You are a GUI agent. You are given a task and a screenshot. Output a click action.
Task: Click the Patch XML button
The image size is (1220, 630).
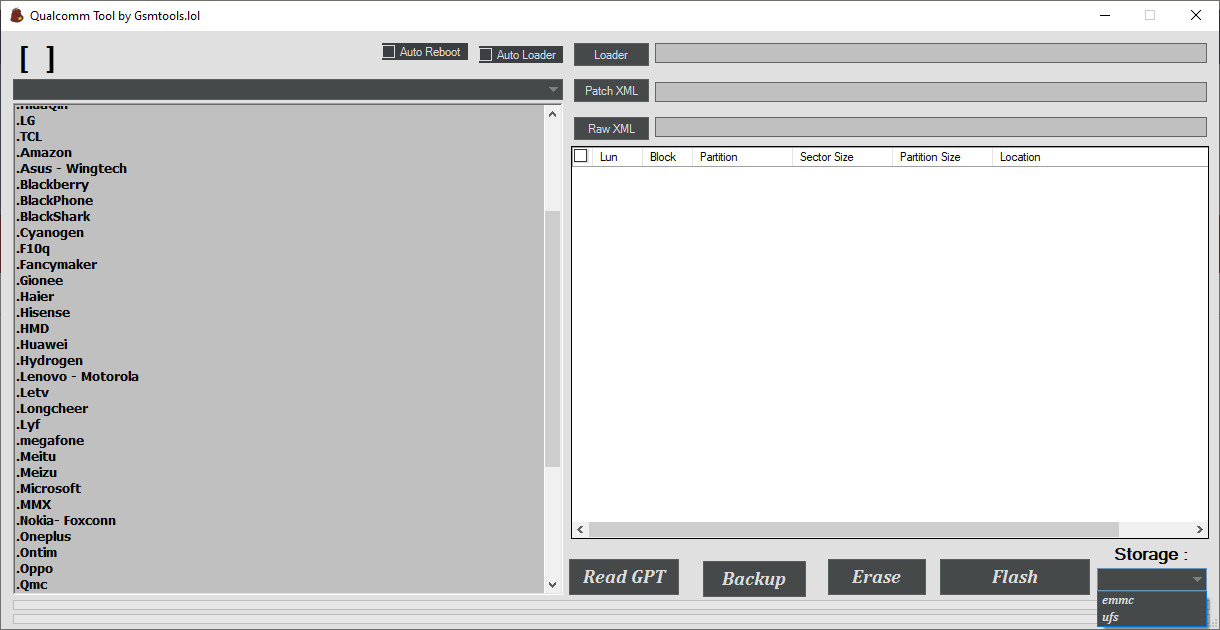coord(610,90)
